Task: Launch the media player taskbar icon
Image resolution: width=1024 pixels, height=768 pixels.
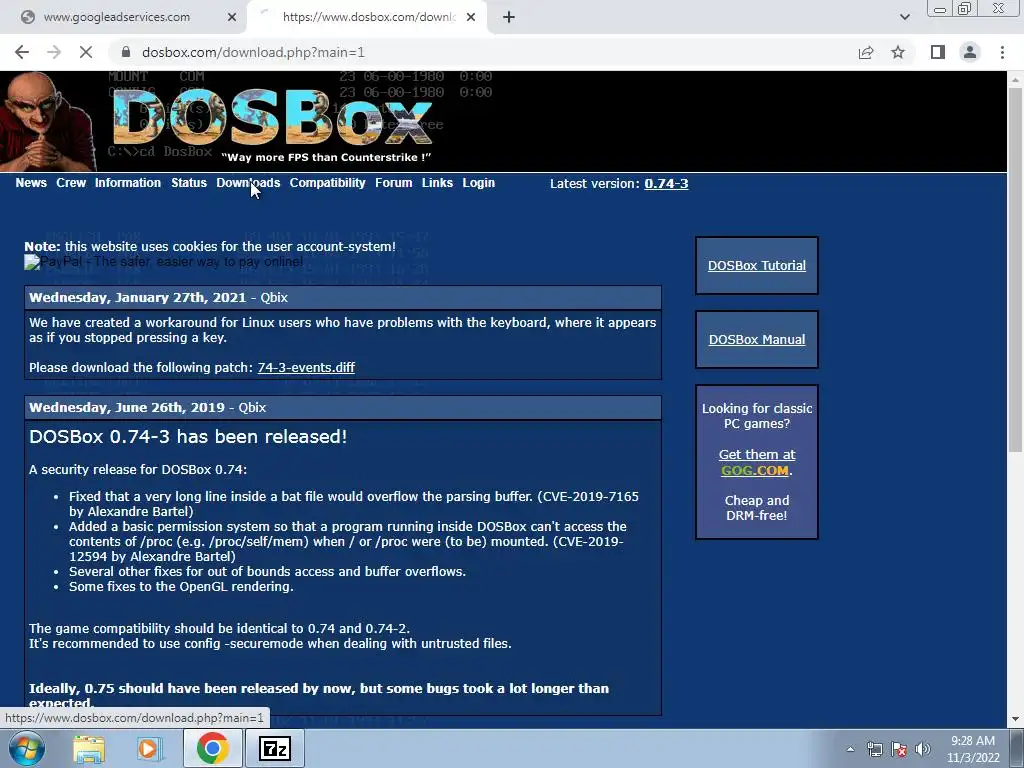Action: 148,749
